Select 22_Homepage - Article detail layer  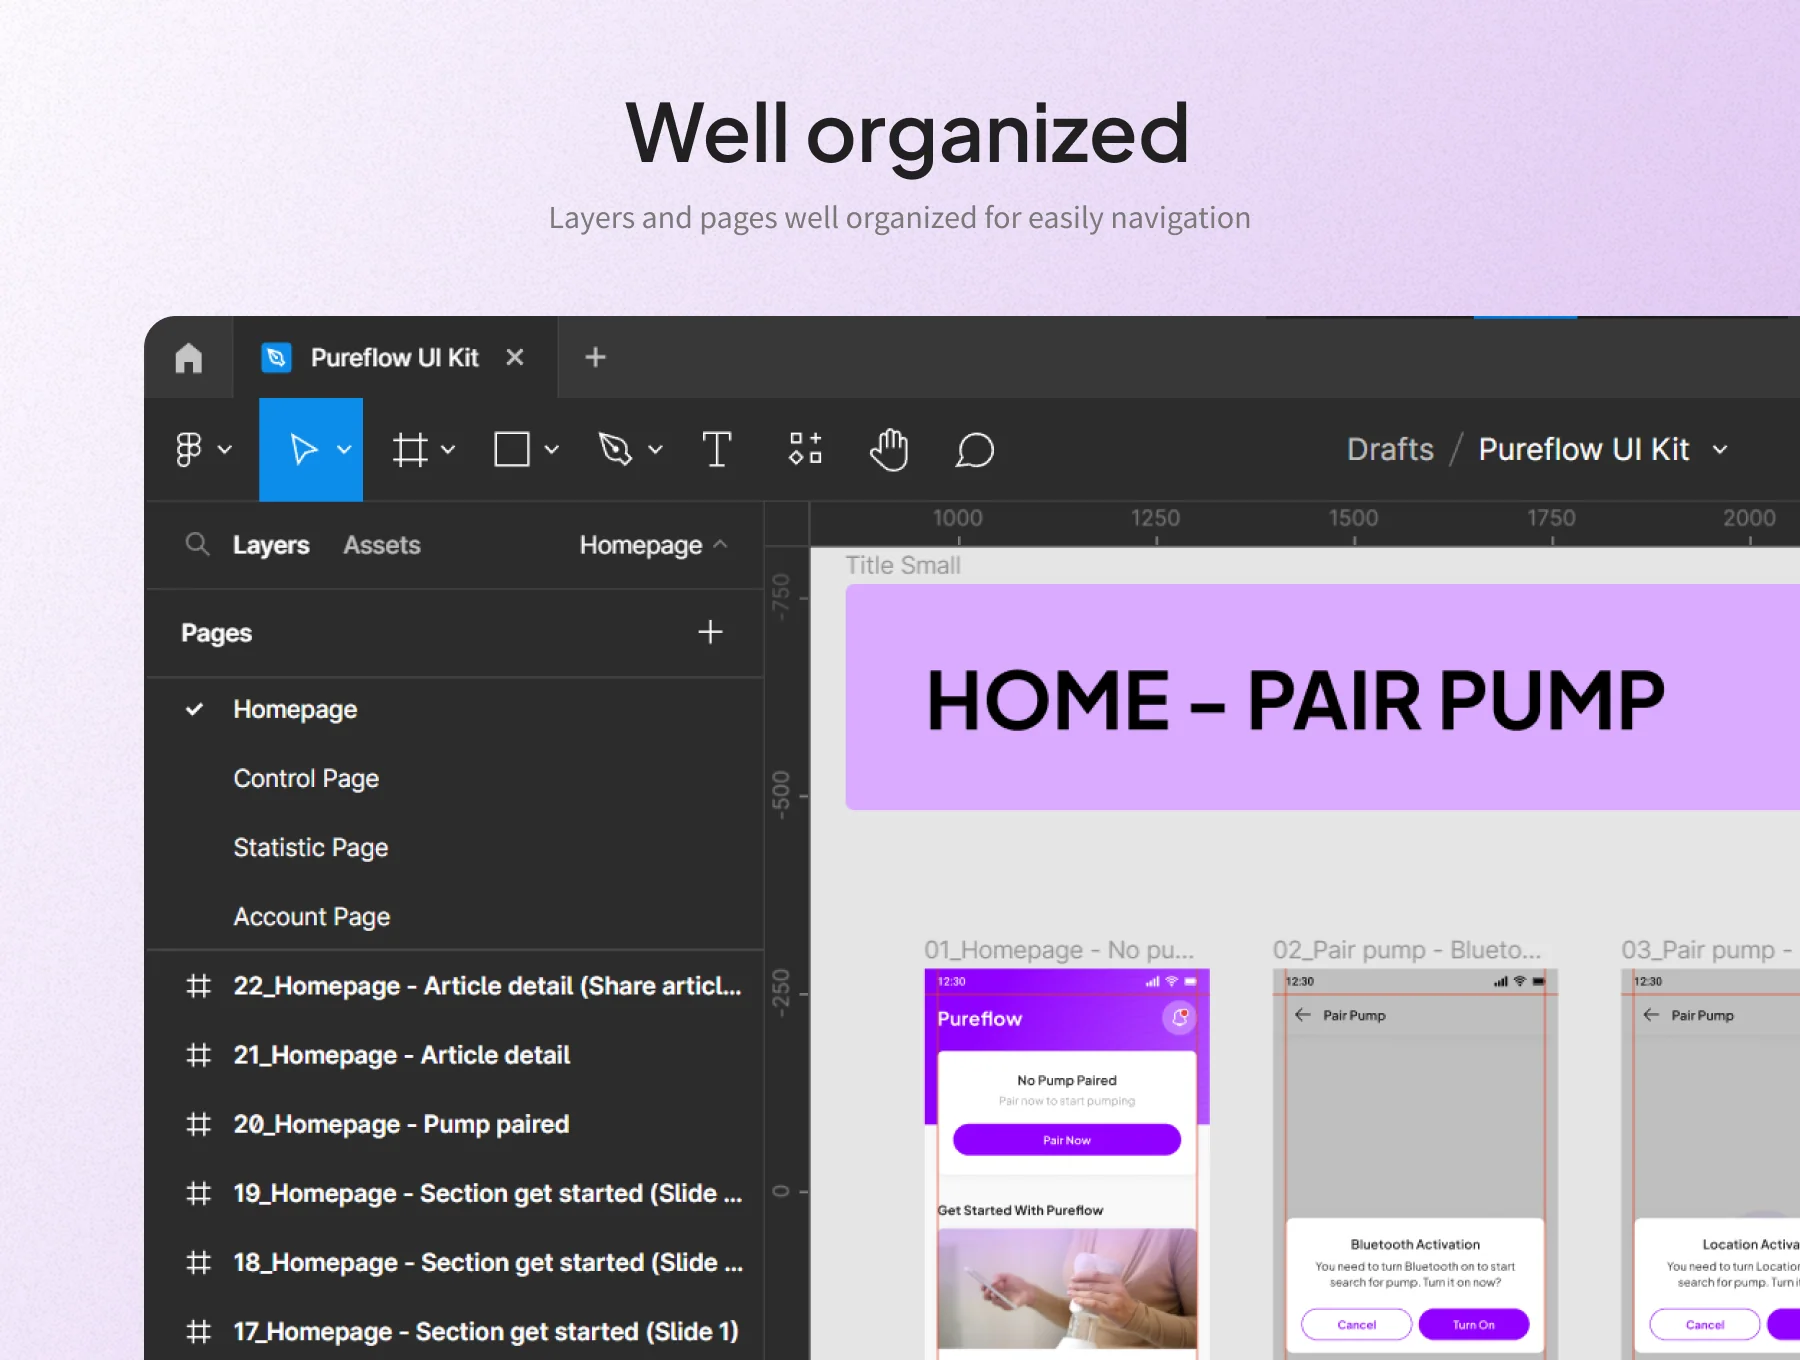455,986
